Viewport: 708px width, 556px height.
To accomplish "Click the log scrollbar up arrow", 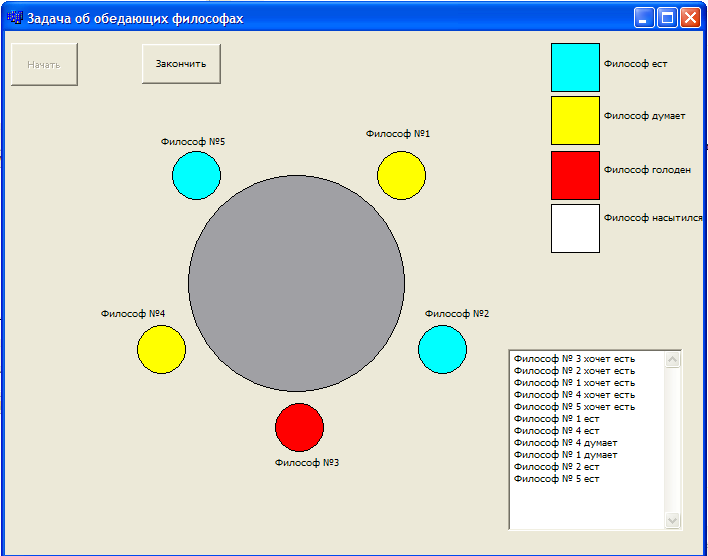I will [673, 360].
